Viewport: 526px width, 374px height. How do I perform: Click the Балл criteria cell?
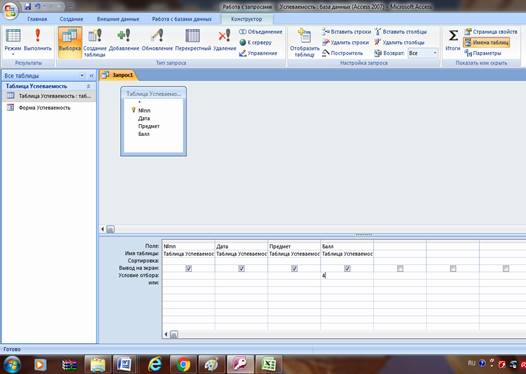347,275
